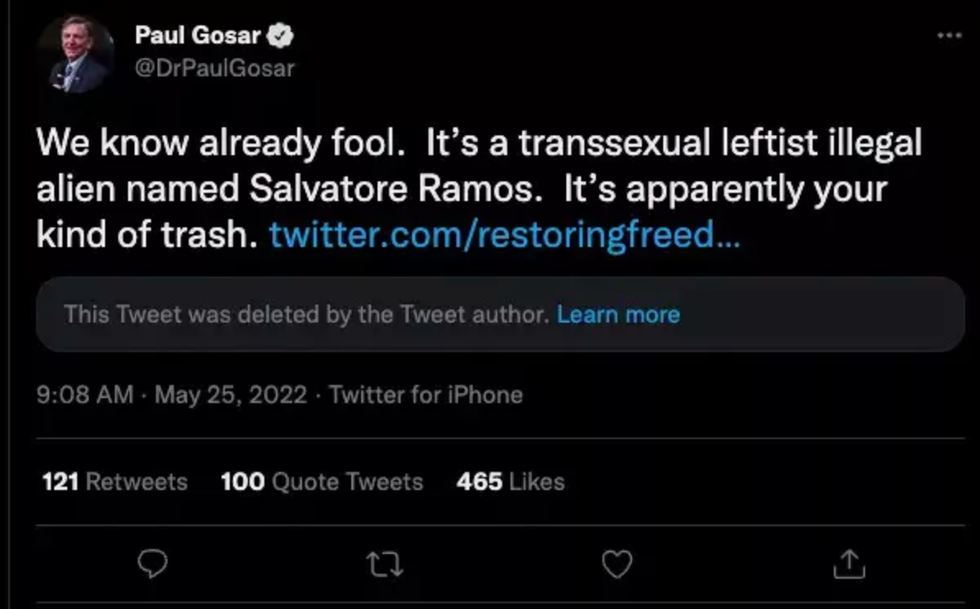980x609 pixels.
Task: Open the three-dot more options menu
Action: click(948, 37)
